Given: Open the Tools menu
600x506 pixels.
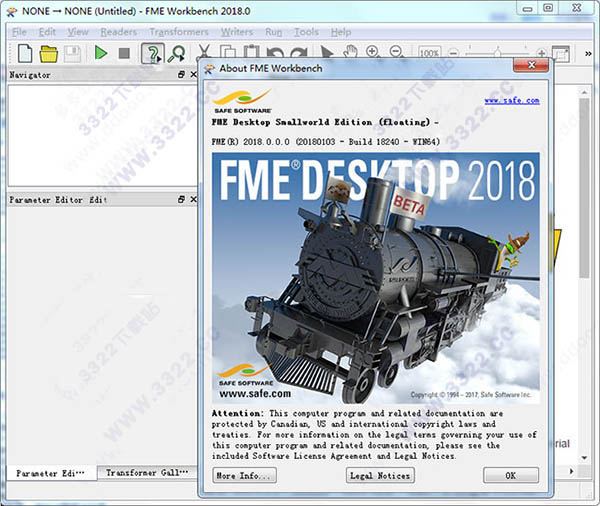Looking at the screenshot, I should coord(306,32).
